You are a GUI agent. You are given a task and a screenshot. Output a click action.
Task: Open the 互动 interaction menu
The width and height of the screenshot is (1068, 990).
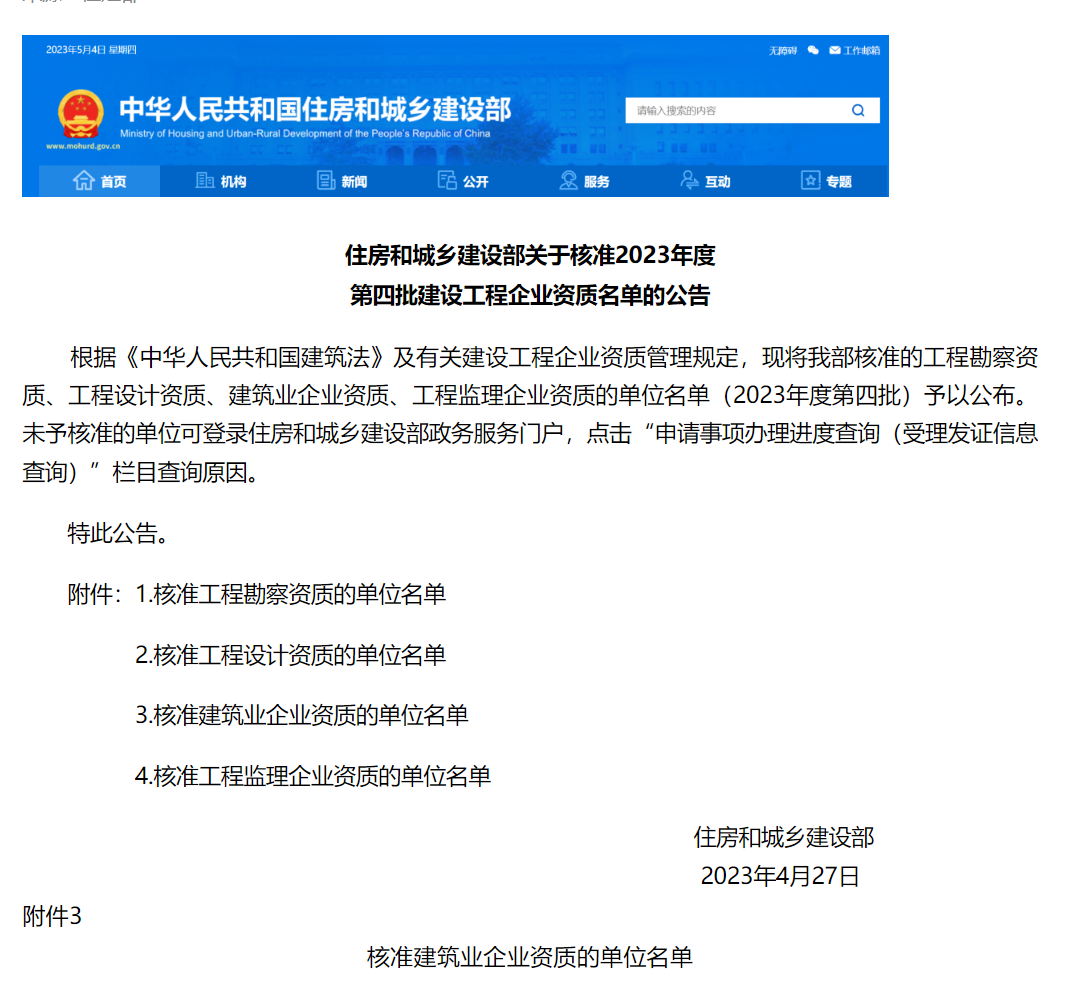click(705, 181)
